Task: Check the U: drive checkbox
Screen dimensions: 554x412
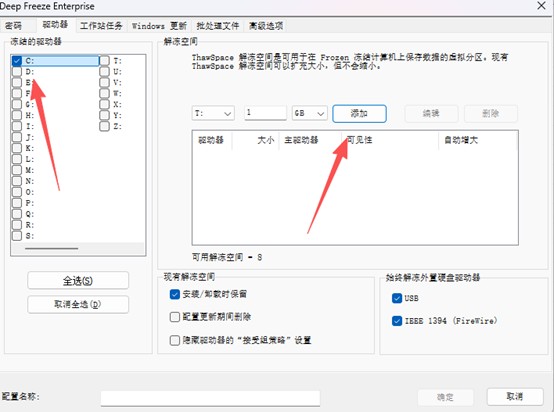Action: [105, 72]
